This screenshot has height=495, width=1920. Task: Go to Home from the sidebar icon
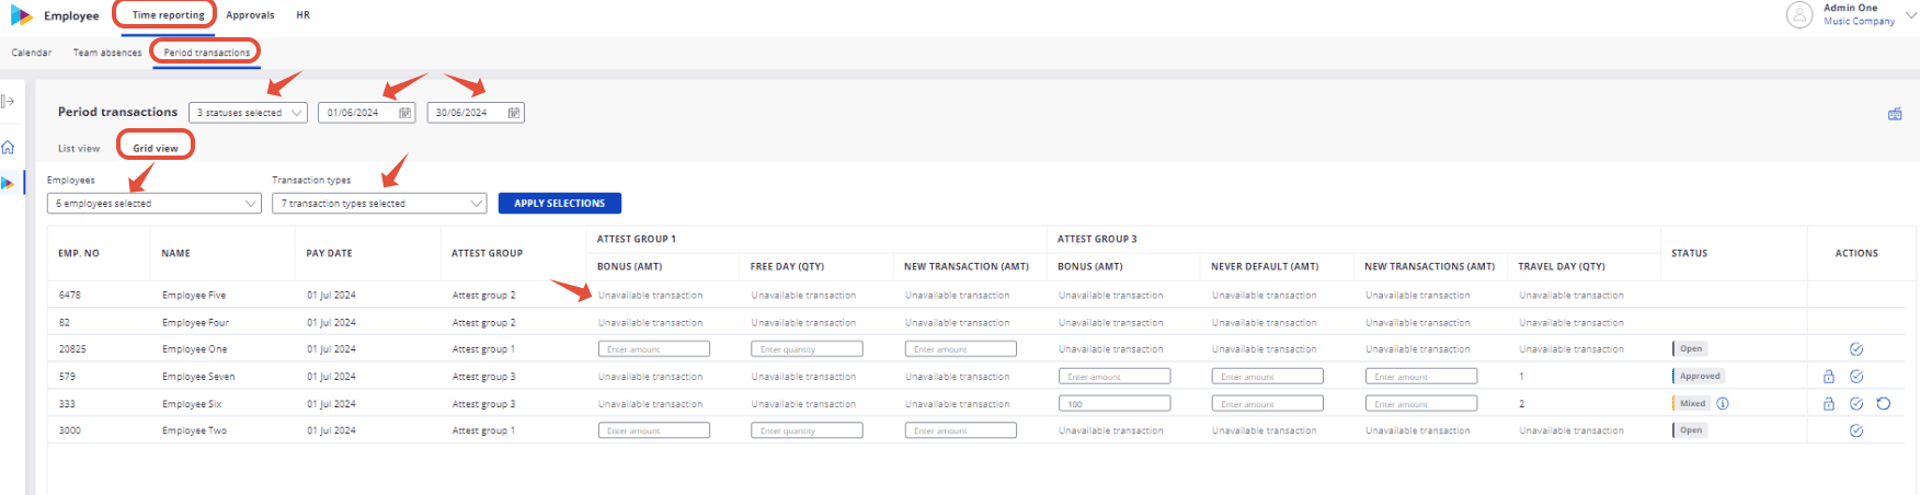[8, 147]
